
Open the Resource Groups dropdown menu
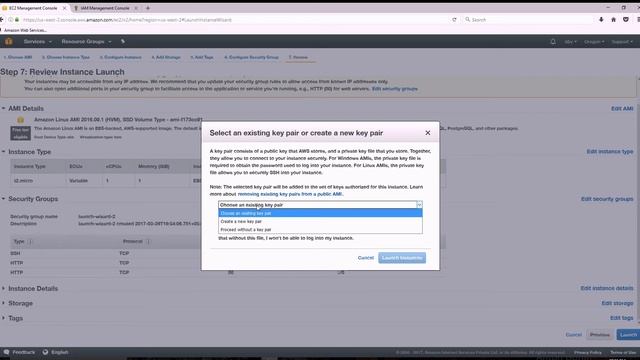(86, 41)
